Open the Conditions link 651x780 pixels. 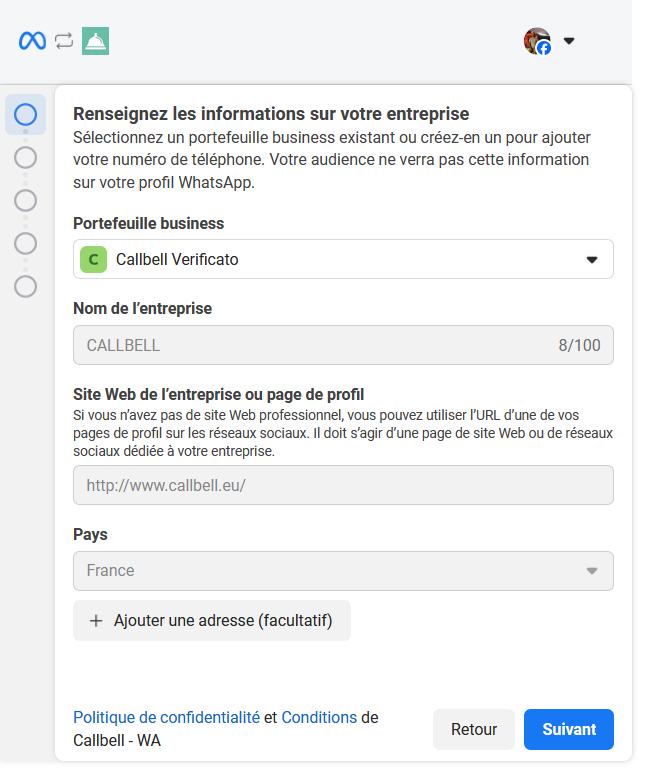coord(319,717)
